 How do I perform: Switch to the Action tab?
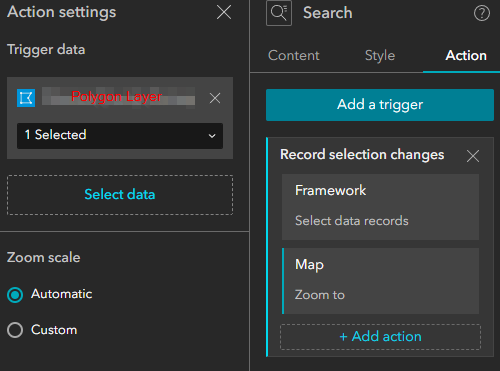(x=466, y=56)
